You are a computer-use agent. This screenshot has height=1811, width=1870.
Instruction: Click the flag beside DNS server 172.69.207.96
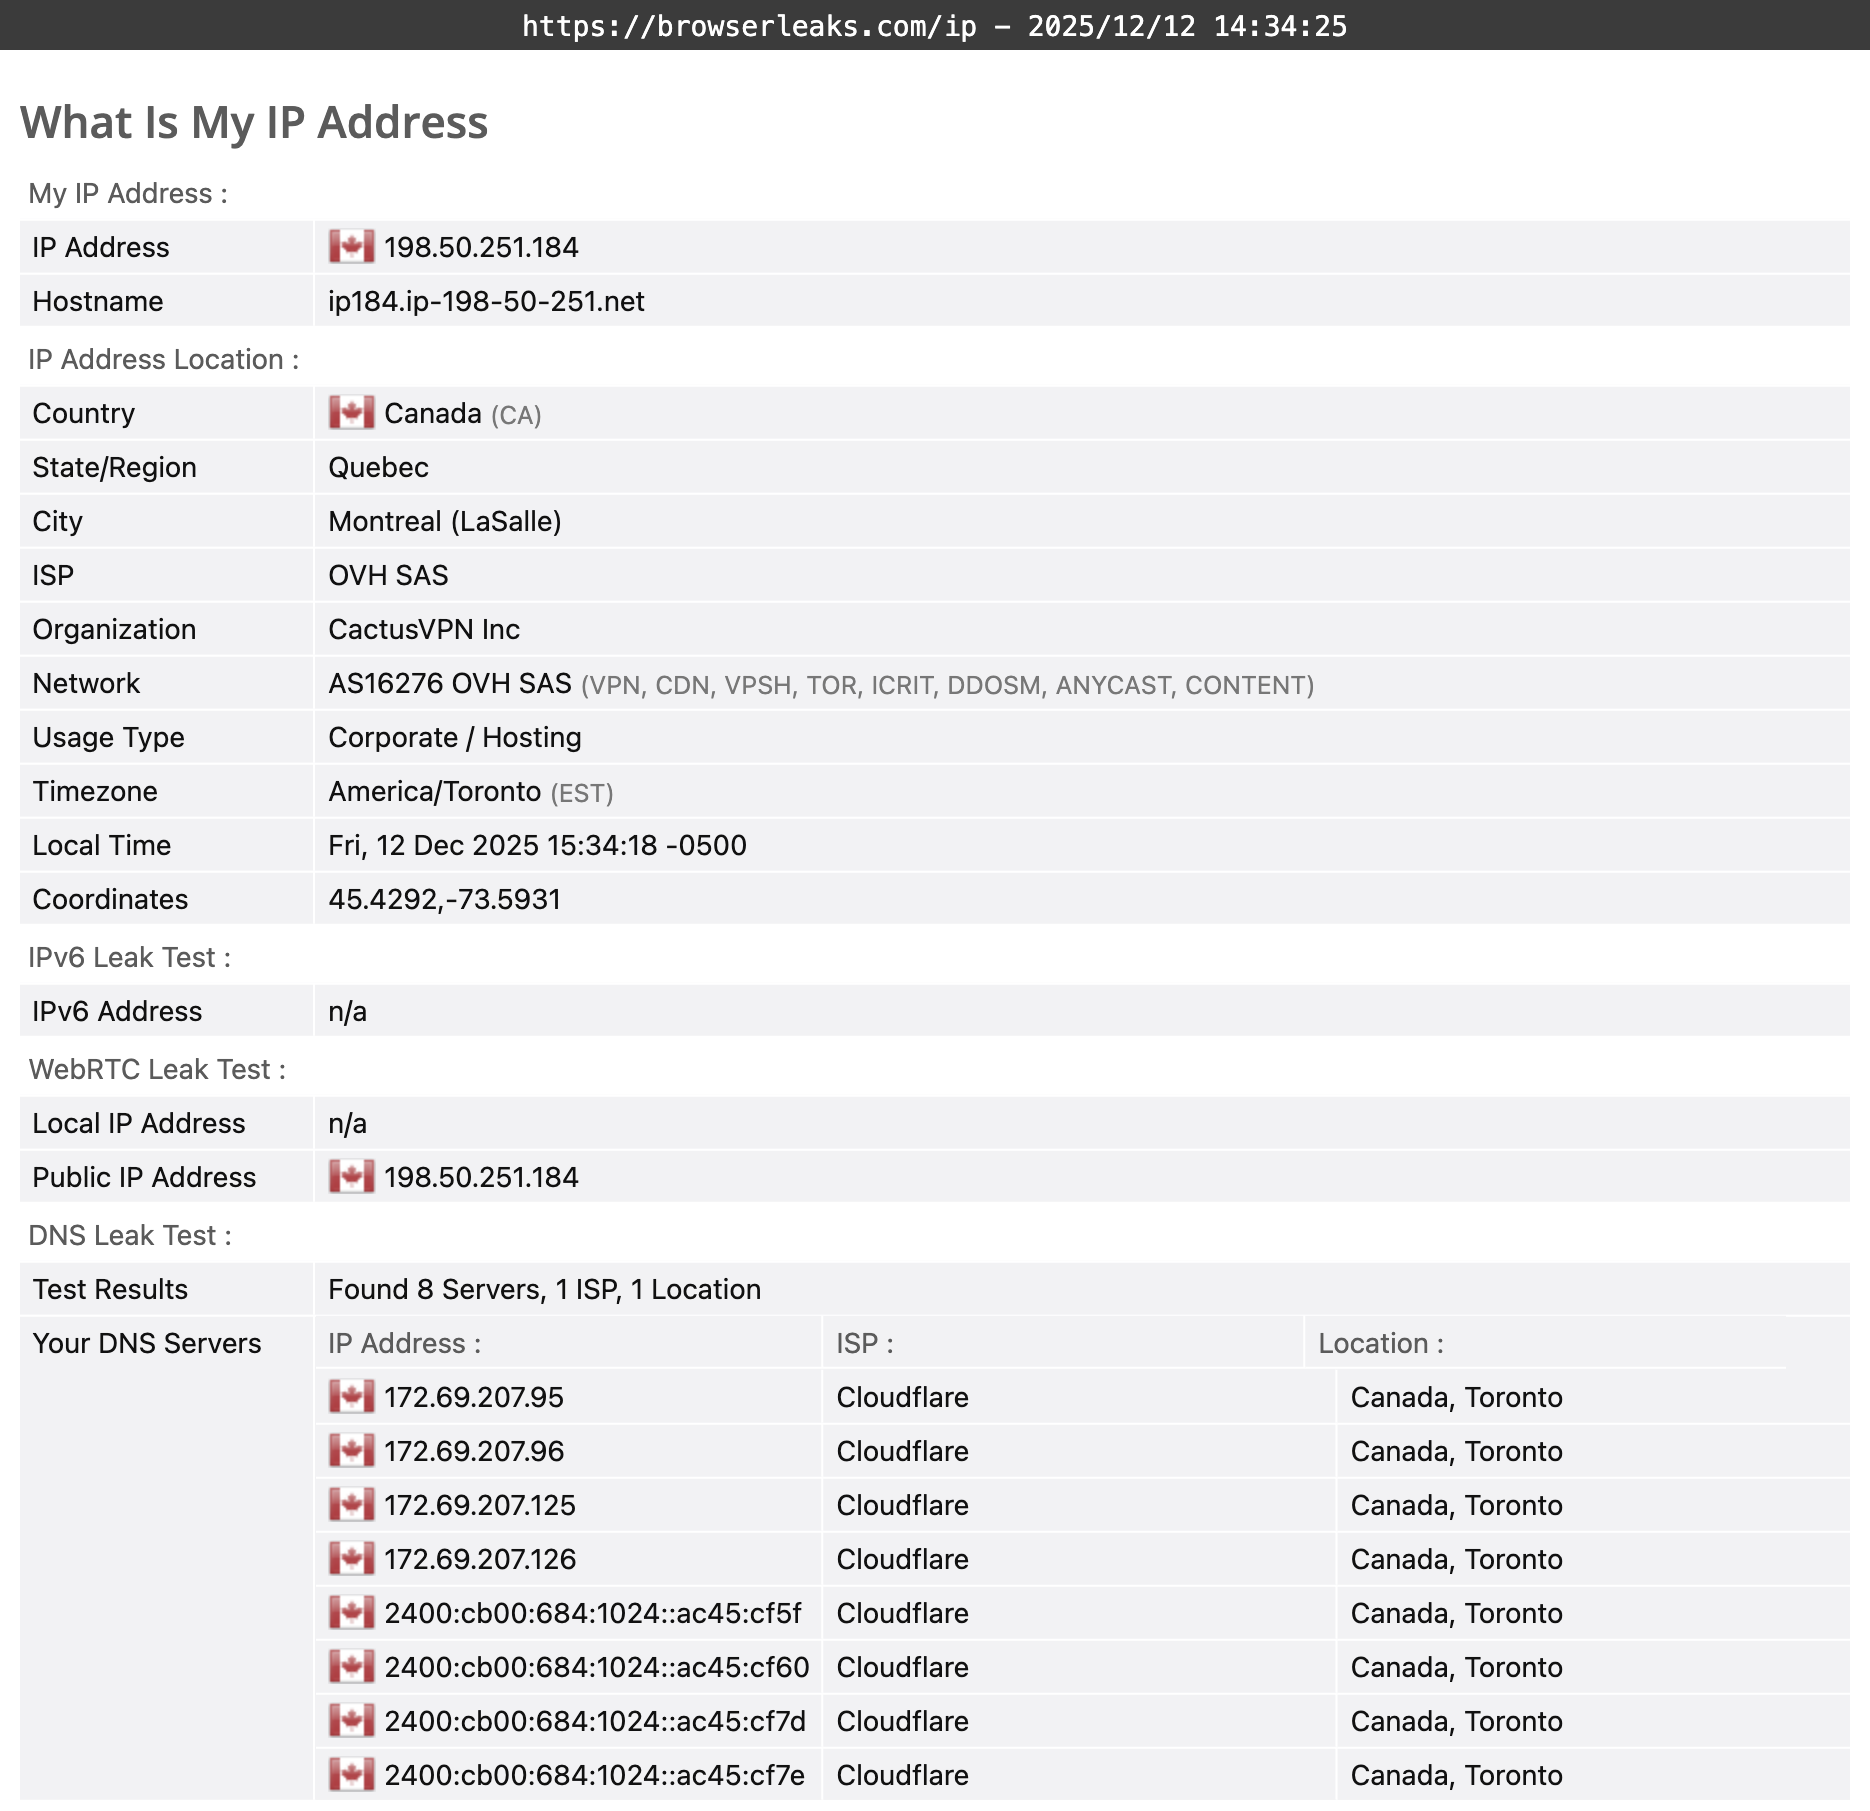pos(351,1451)
